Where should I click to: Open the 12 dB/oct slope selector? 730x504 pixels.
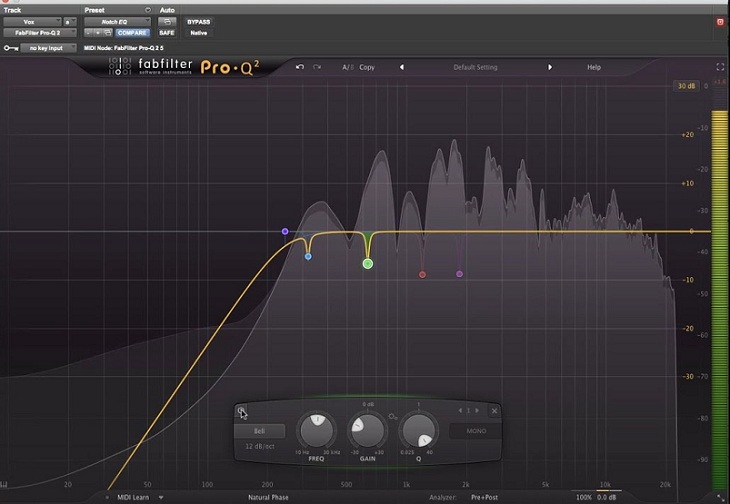pyautogui.click(x=259, y=446)
